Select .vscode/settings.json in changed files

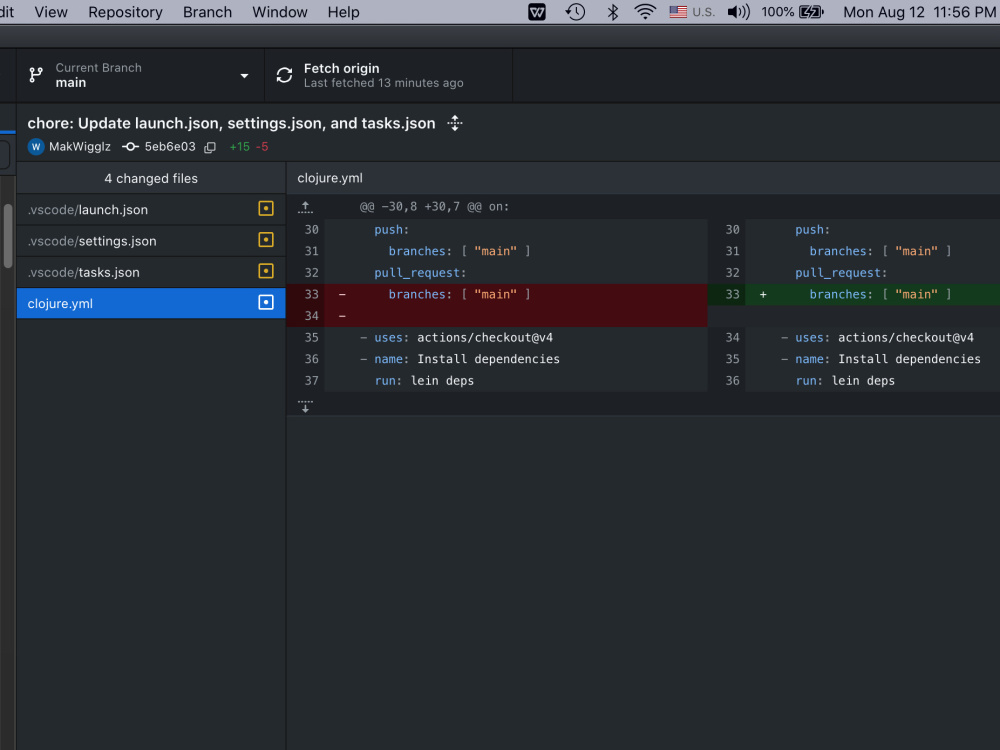tap(151, 241)
